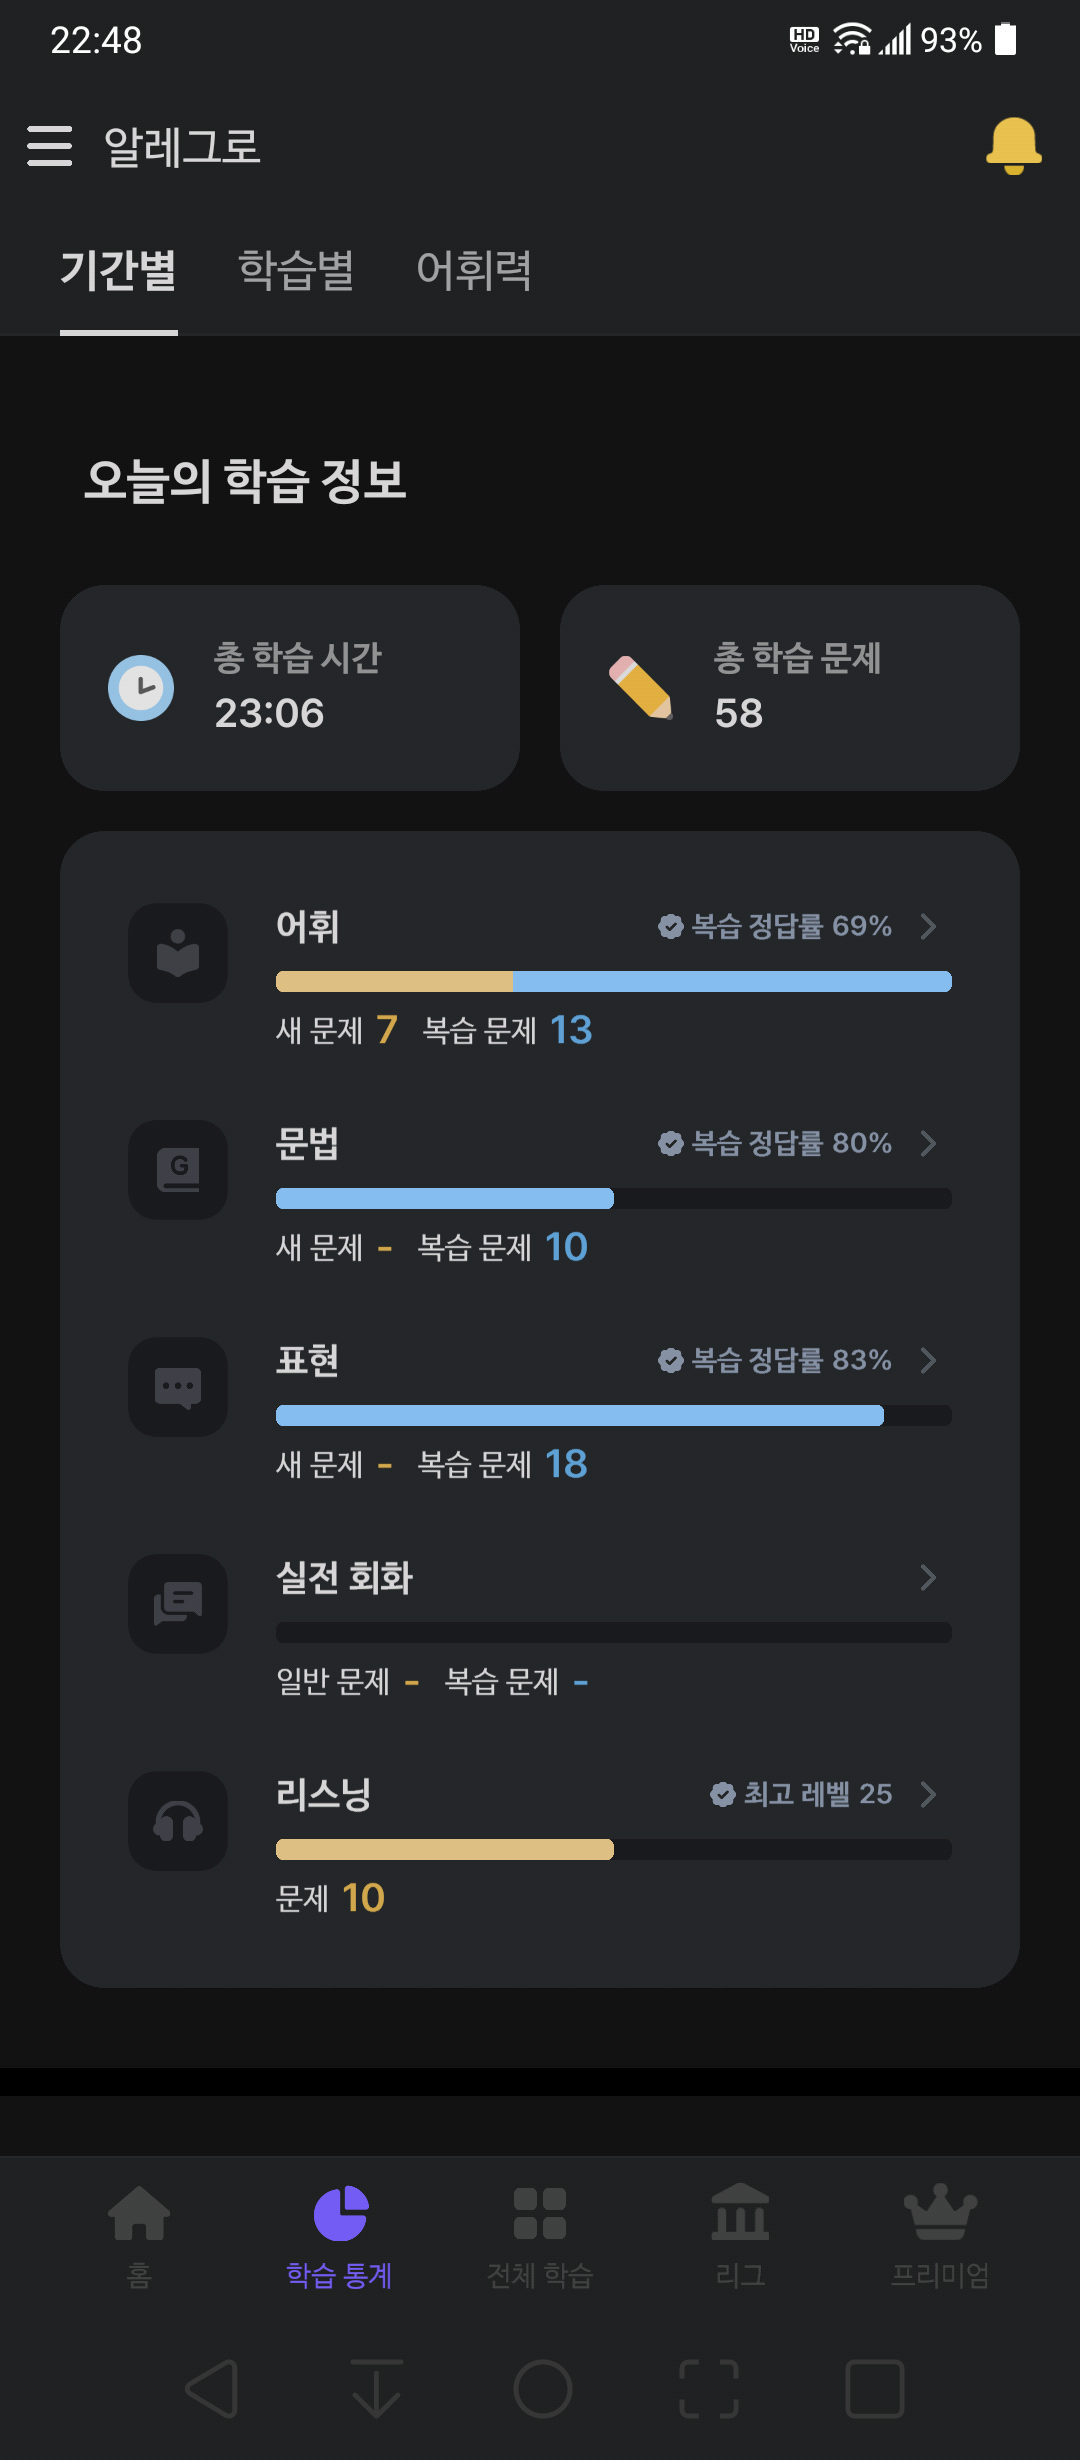This screenshot has width=1080, height=2460.
Task: Expand 어휘 details with chevron
Action: pos(928,926)
